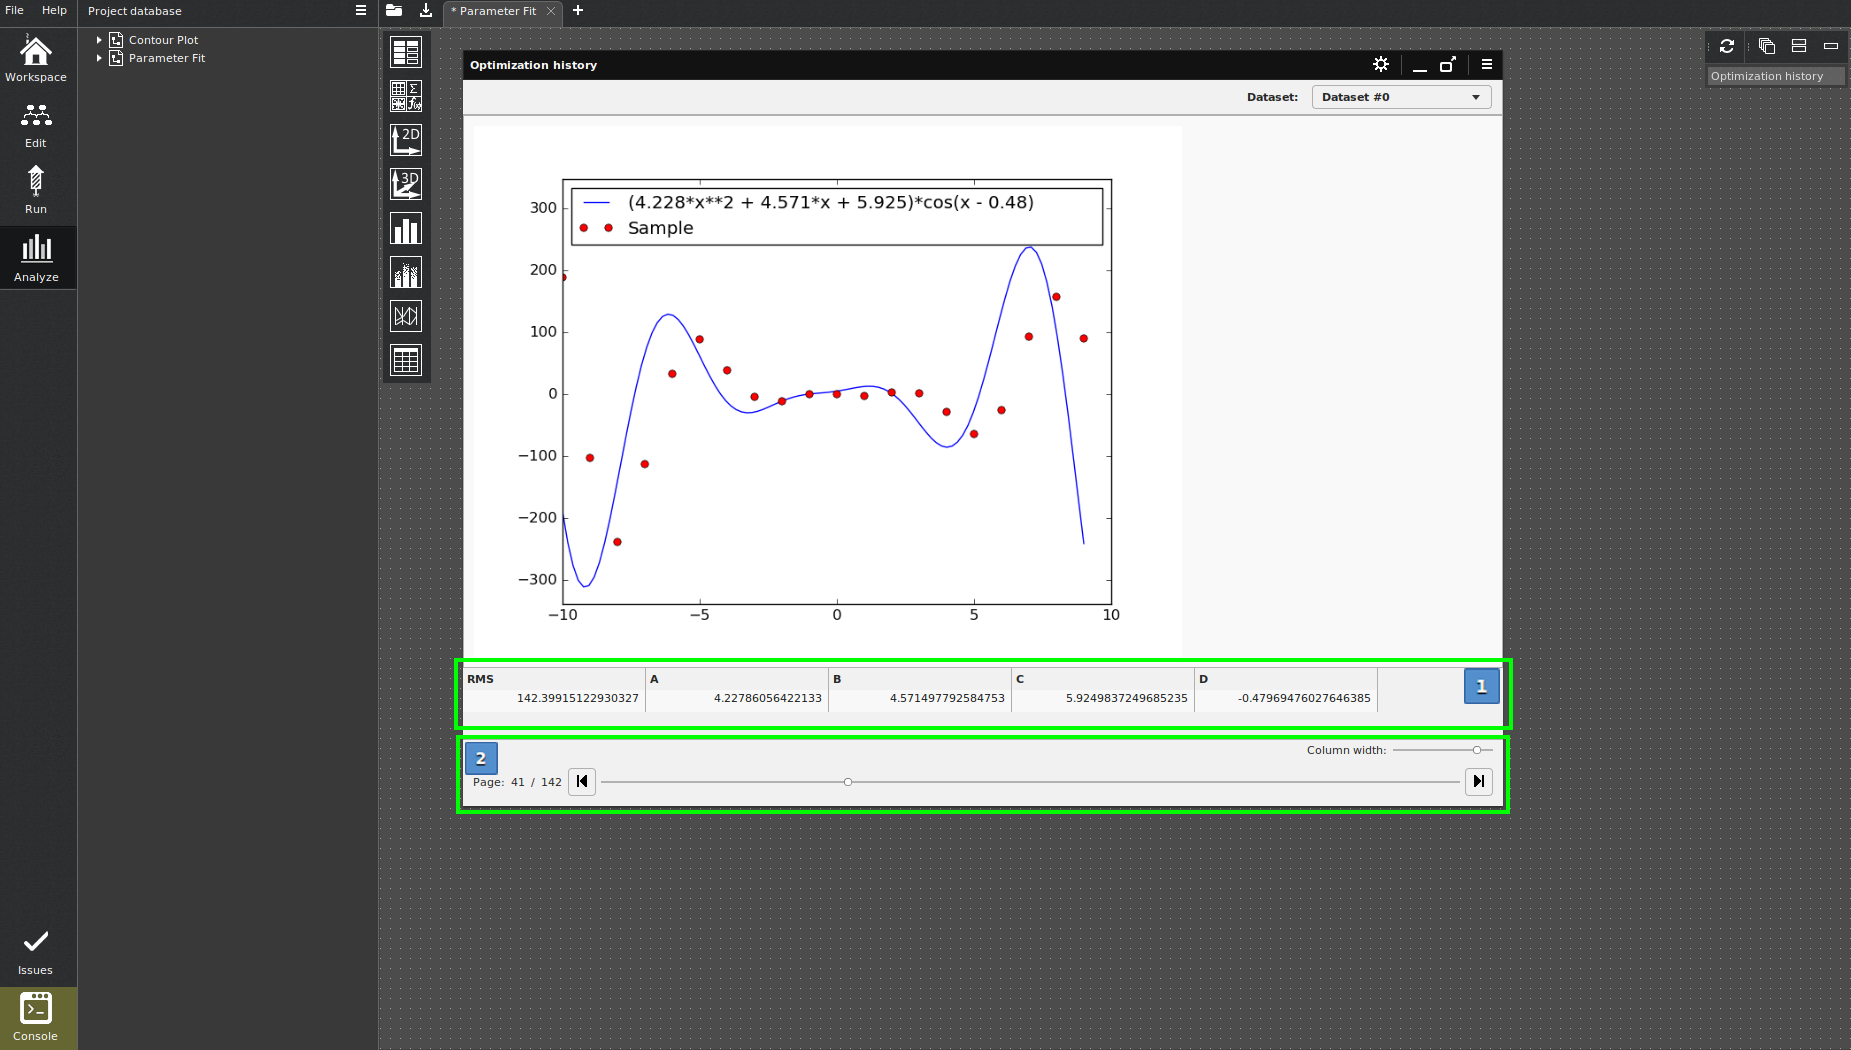Click the A column value 4.22786056422133

point(768,698)
